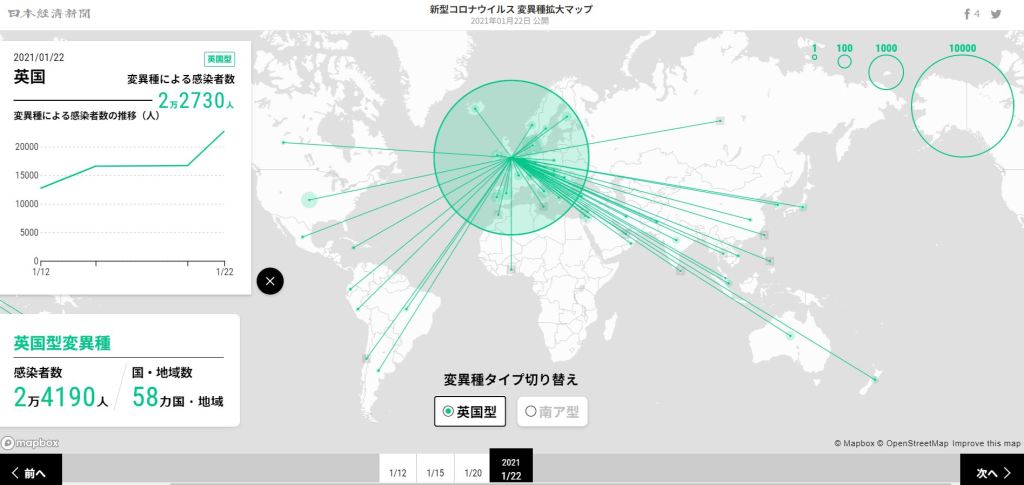Click the small circle over the United States
1024x485 pixels.
(310, 200)
